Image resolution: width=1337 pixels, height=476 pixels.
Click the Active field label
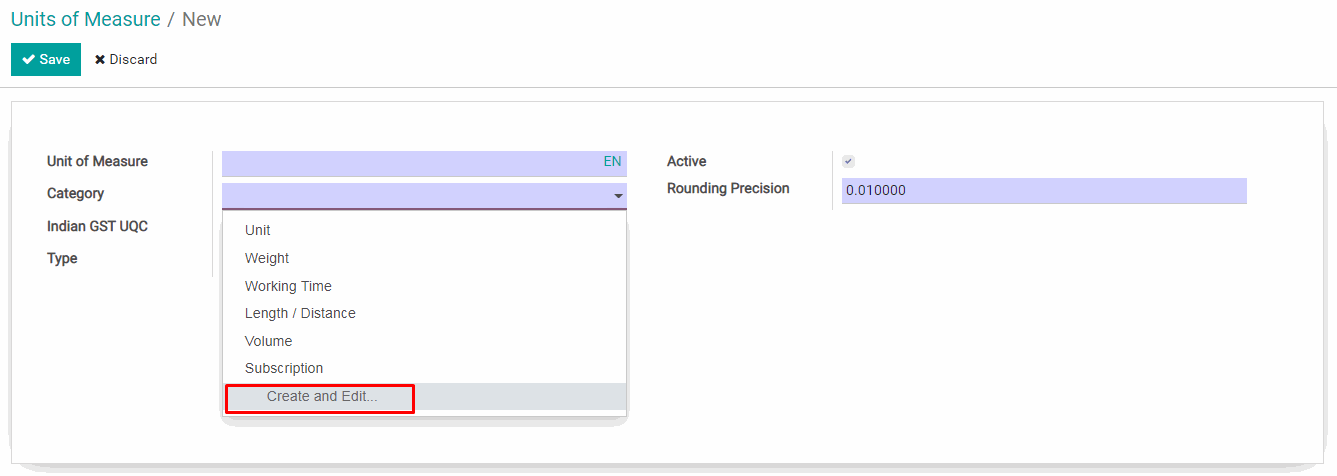(x=686, y=161)
